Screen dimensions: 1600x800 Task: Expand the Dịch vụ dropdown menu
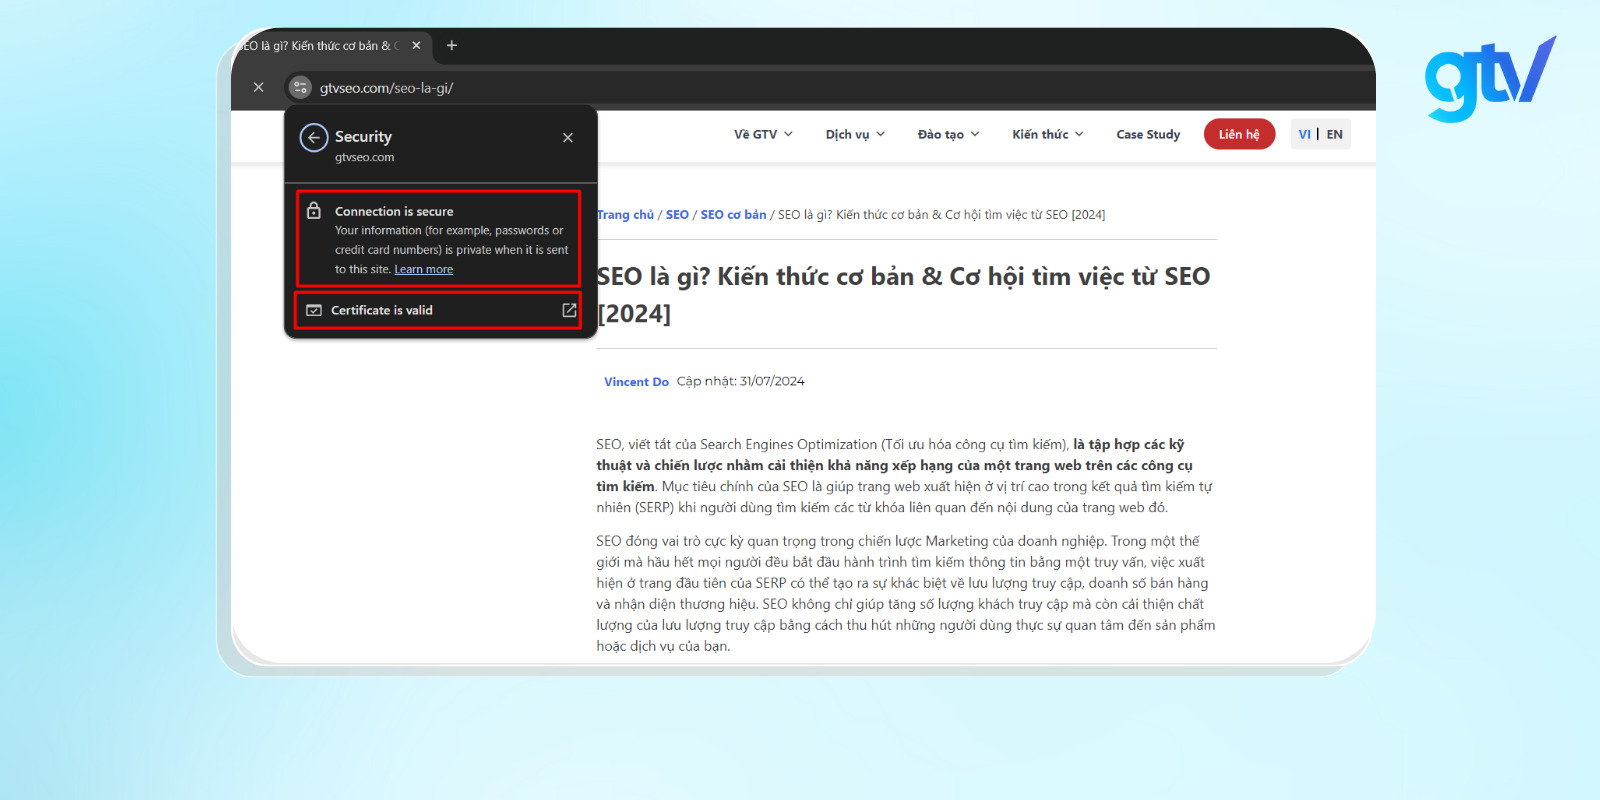tap(855, 134)
